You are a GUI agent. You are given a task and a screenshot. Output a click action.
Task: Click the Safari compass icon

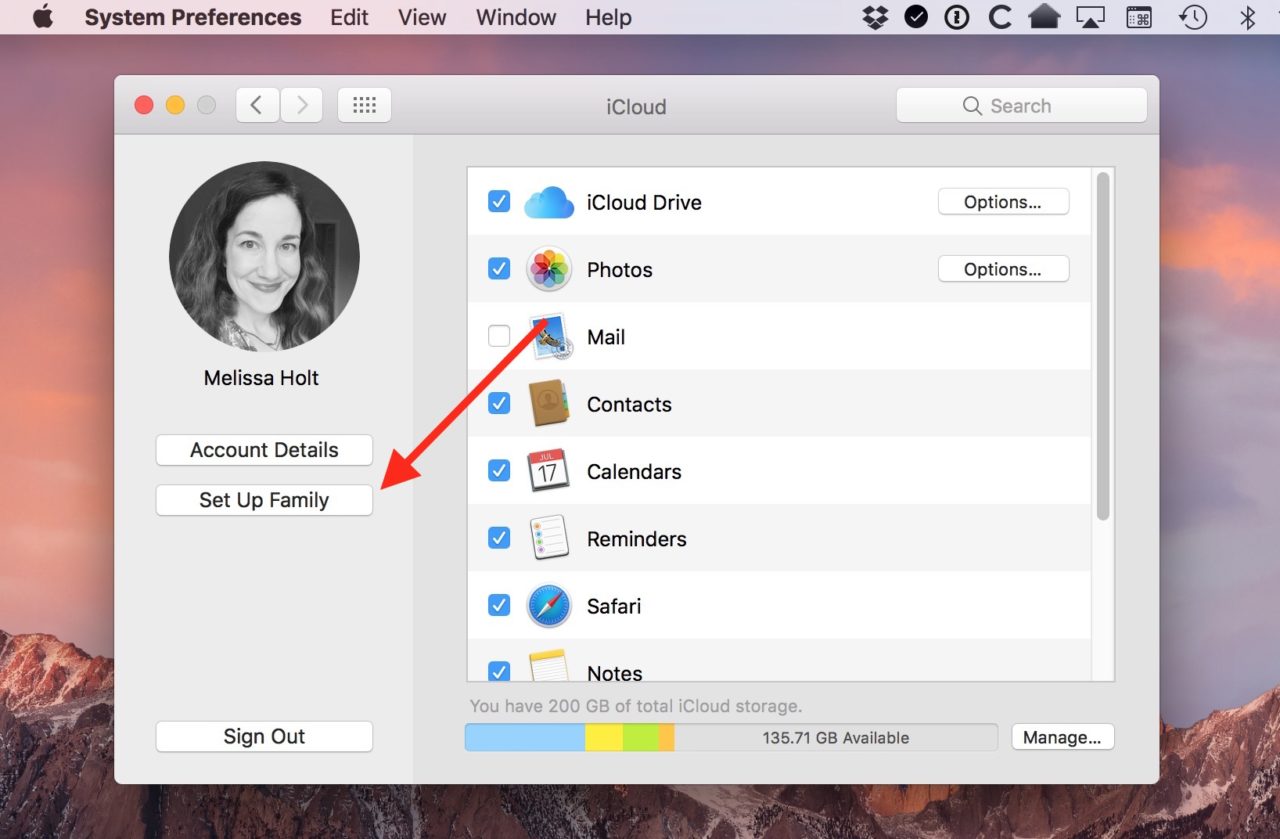click(549, 606)
